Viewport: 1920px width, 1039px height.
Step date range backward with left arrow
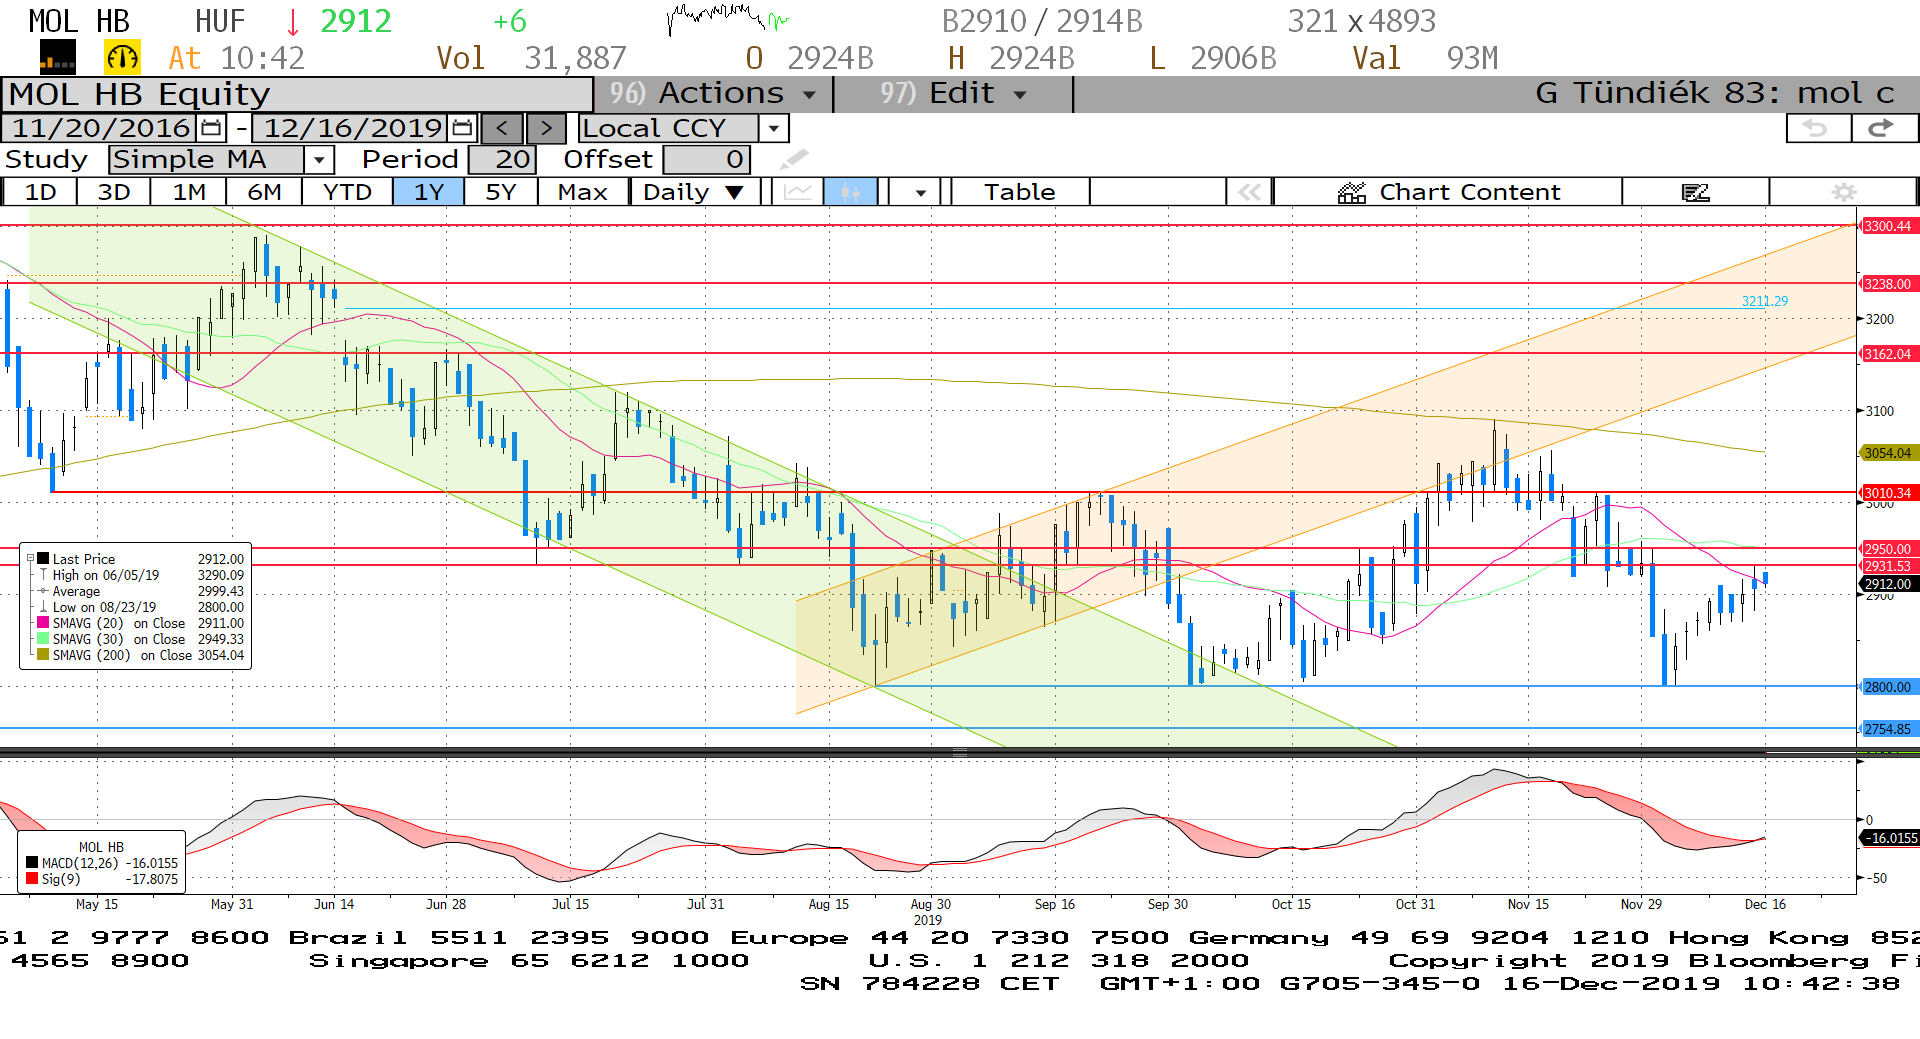click(503, 128)
